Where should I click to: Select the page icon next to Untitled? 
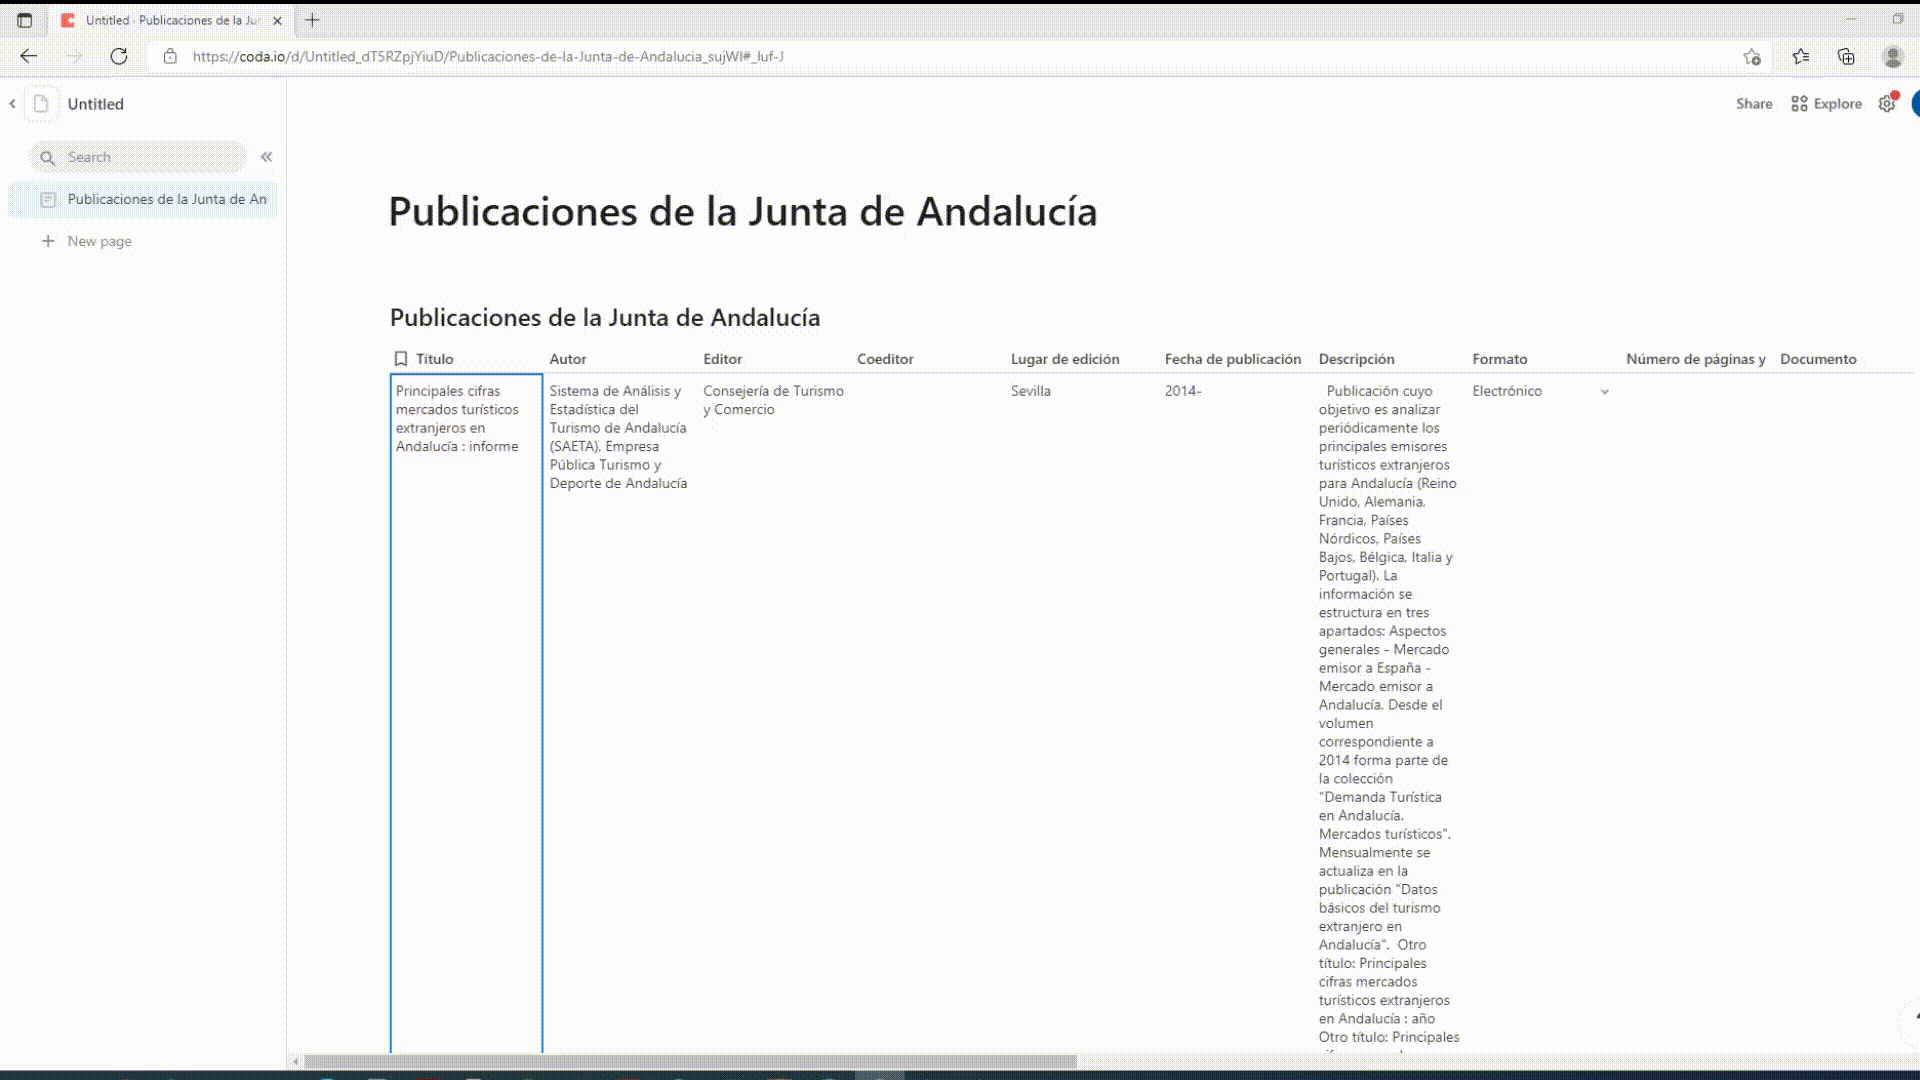click(41, 103)
